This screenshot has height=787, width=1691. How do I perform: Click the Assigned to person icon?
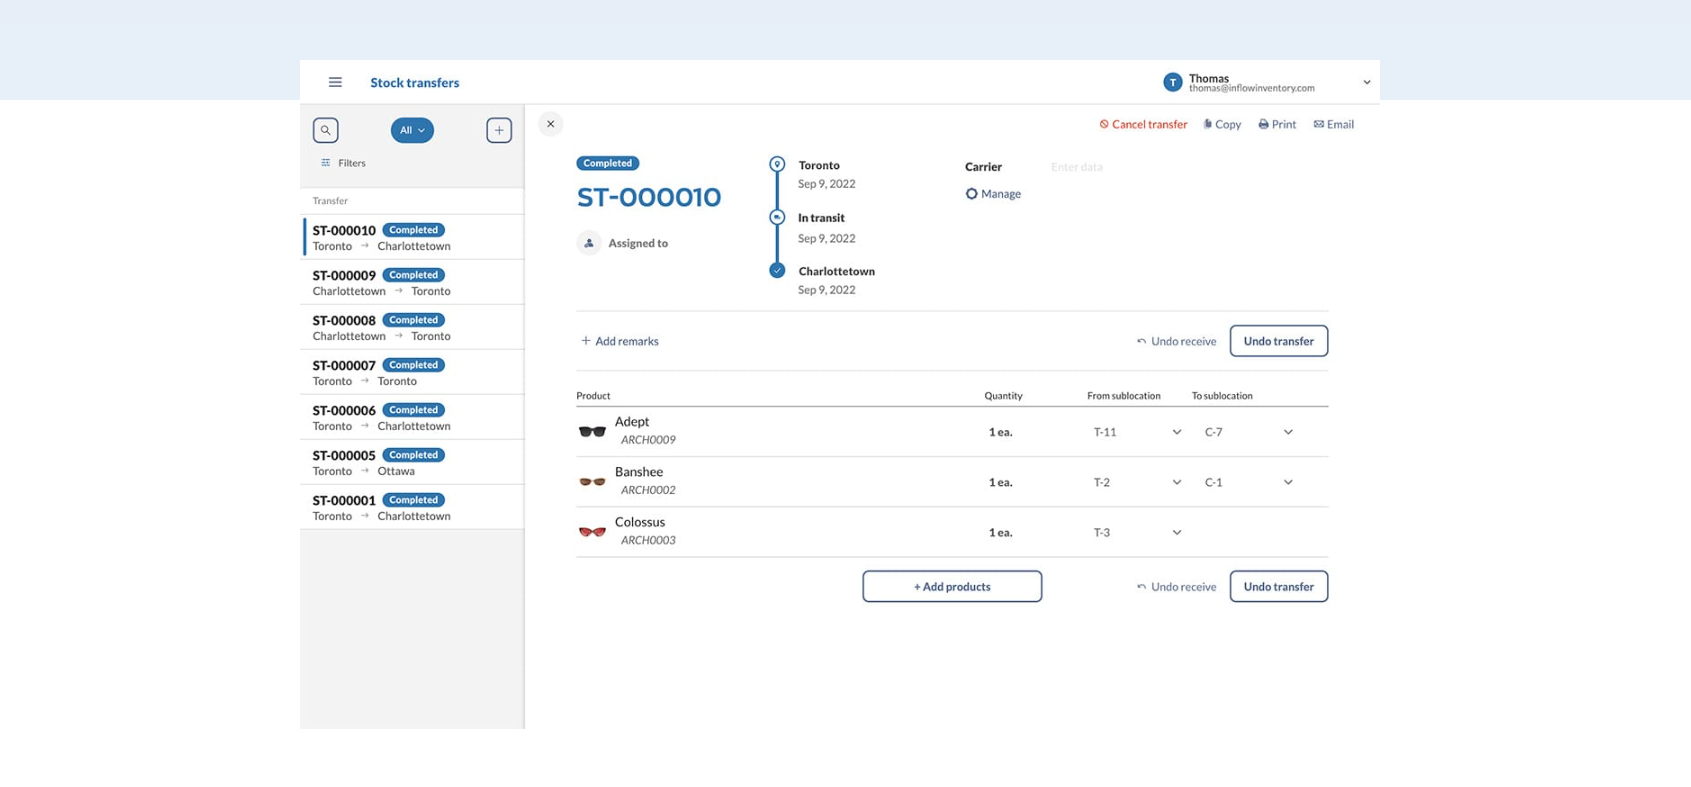(589, 243)
